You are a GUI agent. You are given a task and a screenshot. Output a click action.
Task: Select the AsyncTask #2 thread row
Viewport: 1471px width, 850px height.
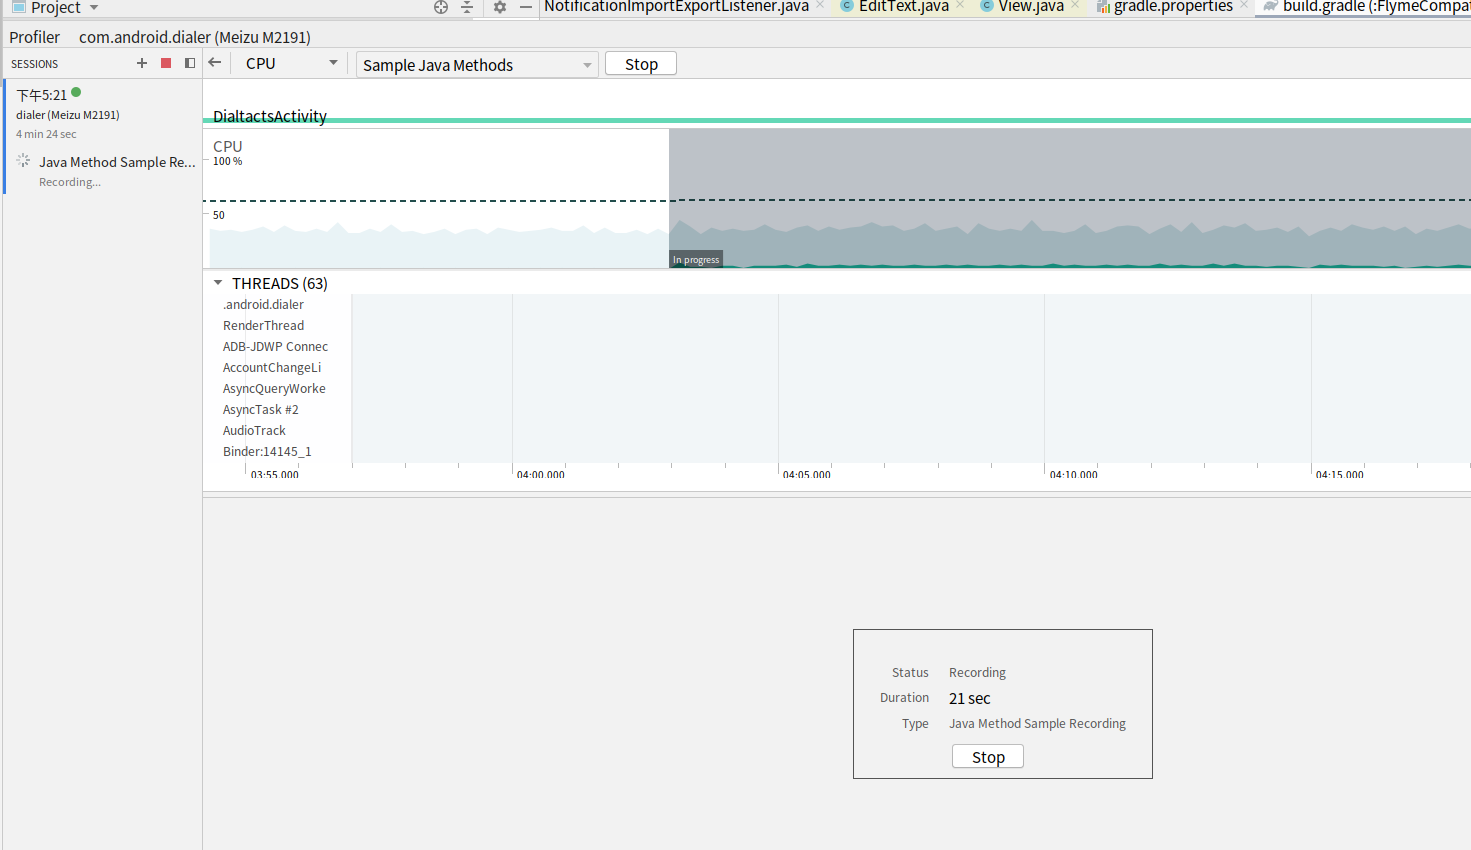click(260, 410)
